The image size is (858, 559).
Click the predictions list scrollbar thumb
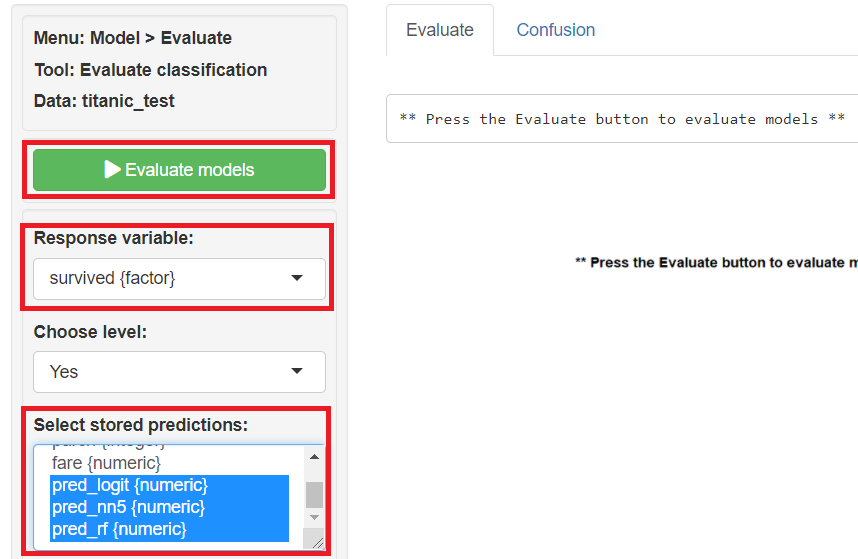pyautogui.click(x=314, y=494)
